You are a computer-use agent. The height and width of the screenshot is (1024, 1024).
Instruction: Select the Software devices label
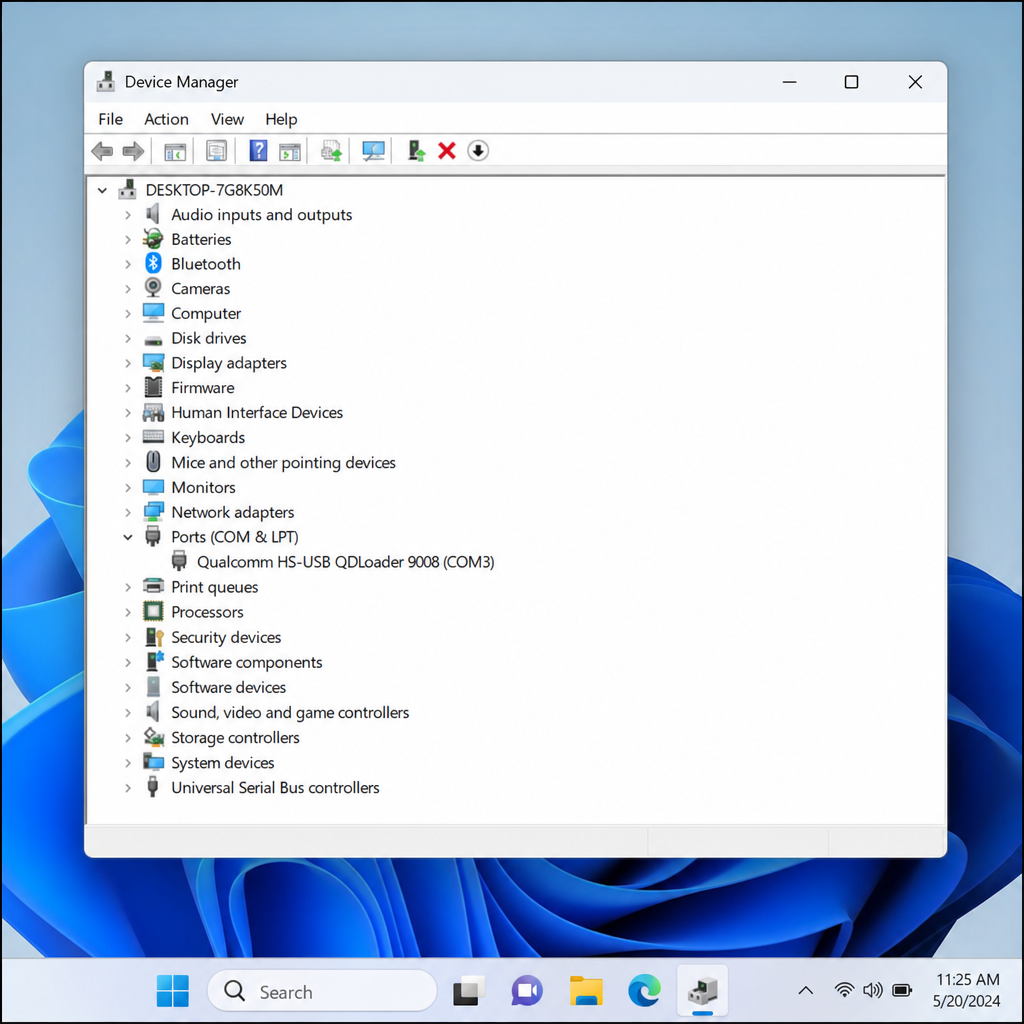(229, 687)
